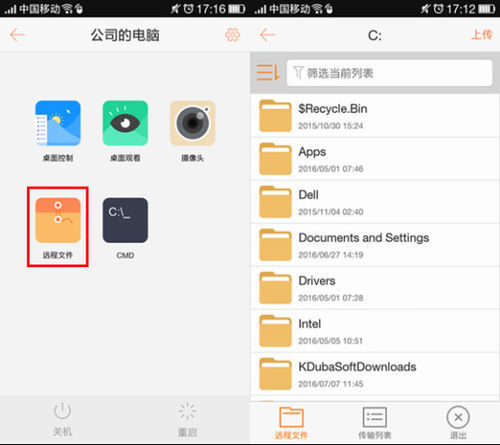Tap the 退出 exit button
The height and width of the screenshot is (445, 500).
pyautogui.click(x=458, y=422)
